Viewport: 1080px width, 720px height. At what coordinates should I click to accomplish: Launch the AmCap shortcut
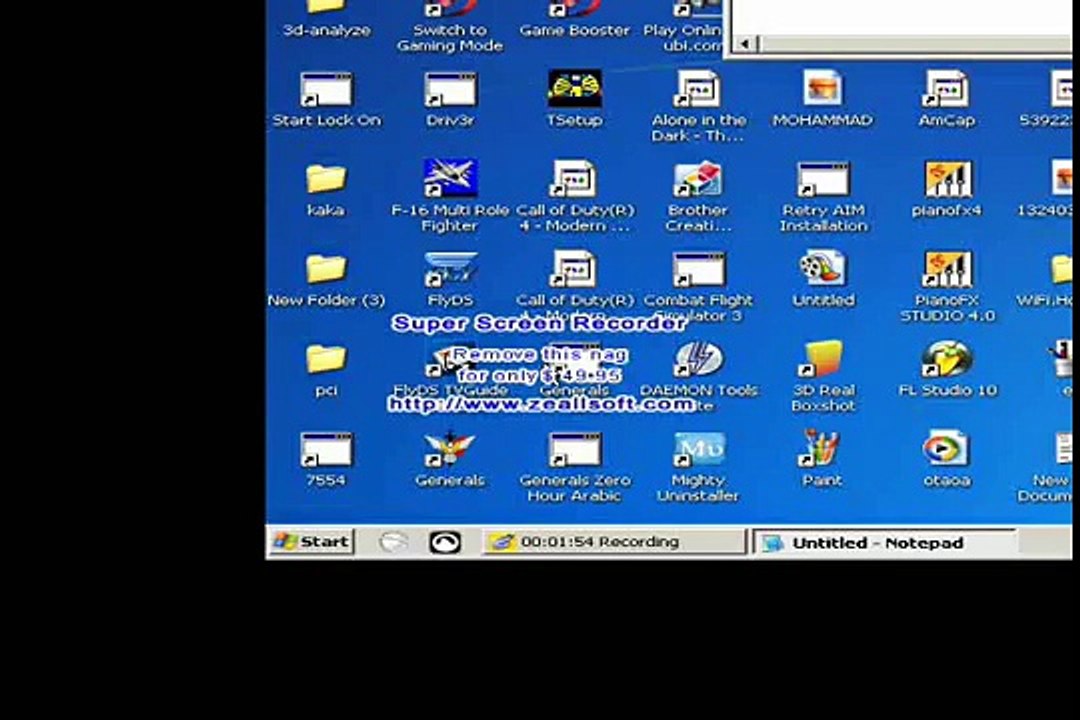(x=946, y=90)
